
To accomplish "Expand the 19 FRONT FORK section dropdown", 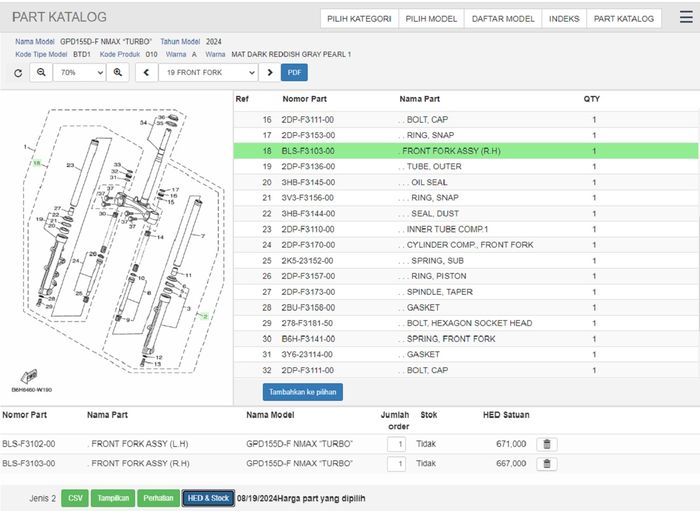I will (208, 73).
